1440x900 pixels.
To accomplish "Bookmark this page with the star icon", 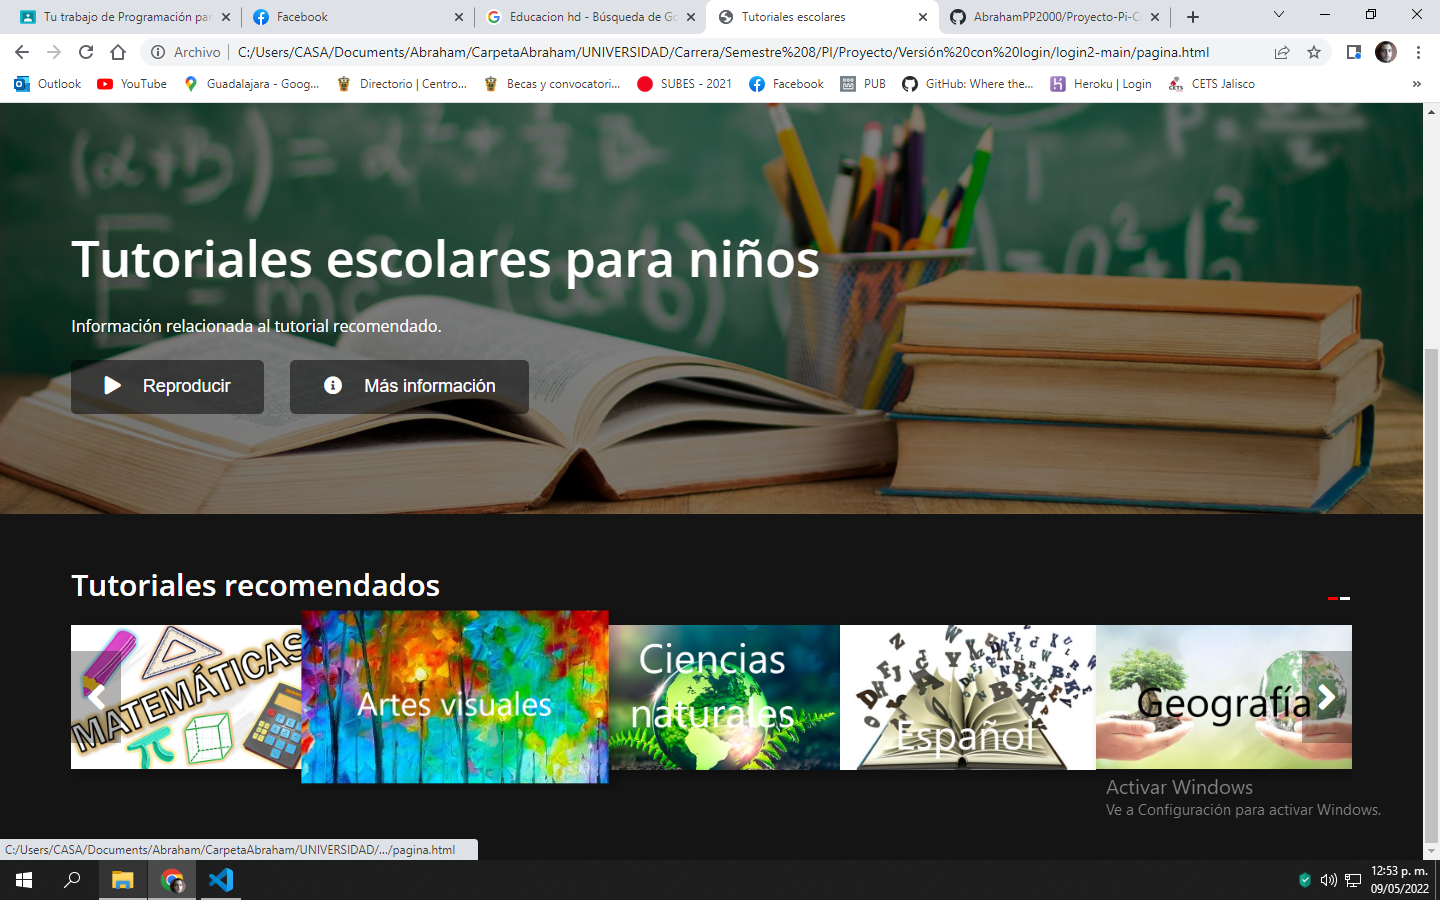I will point(1314,52).
